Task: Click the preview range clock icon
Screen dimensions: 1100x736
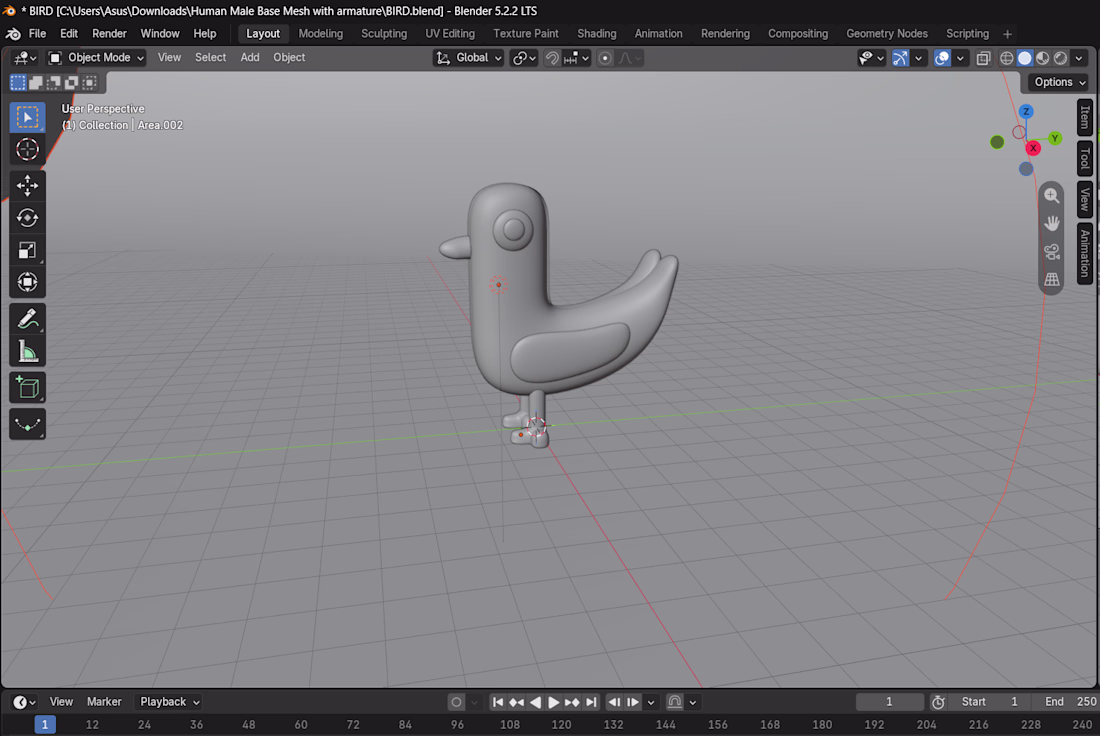Action: coord(938,702)
